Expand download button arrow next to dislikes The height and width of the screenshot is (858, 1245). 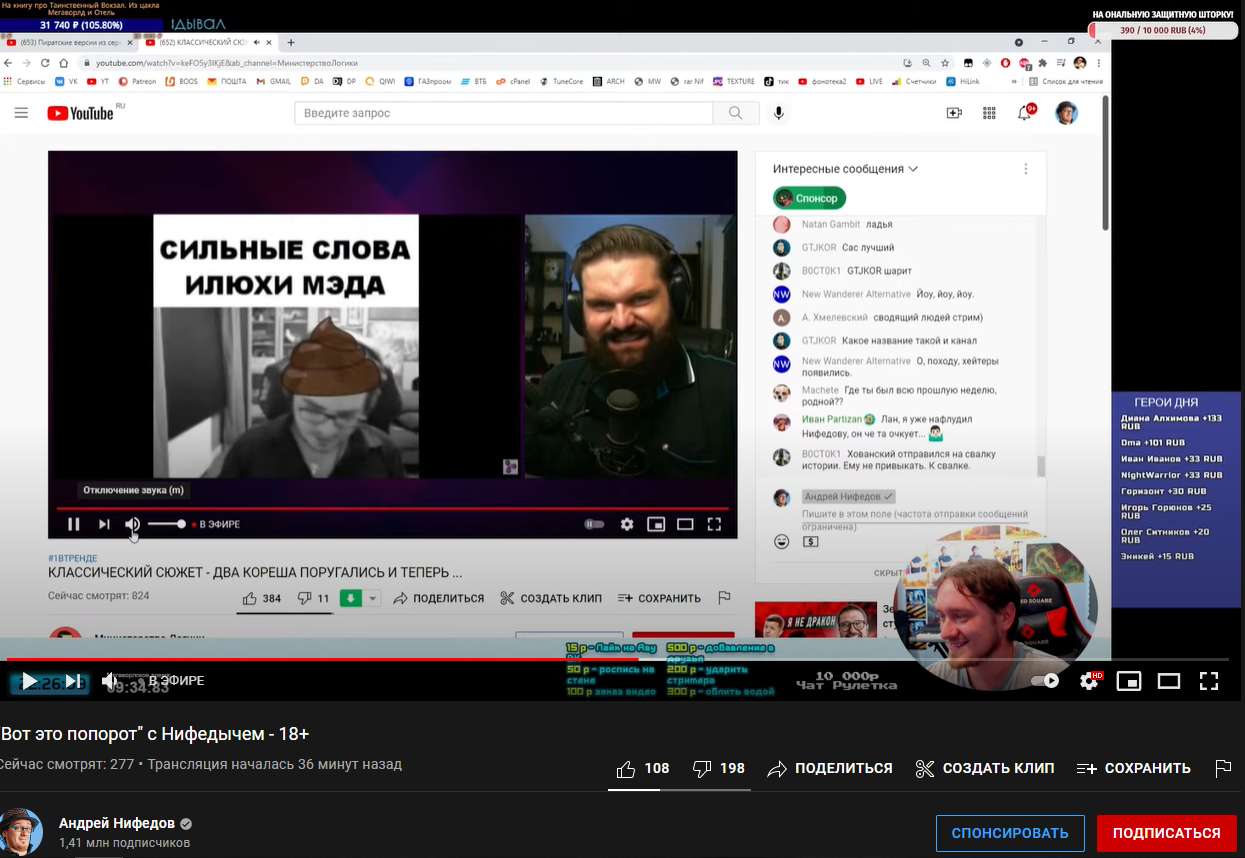(373, 598)
